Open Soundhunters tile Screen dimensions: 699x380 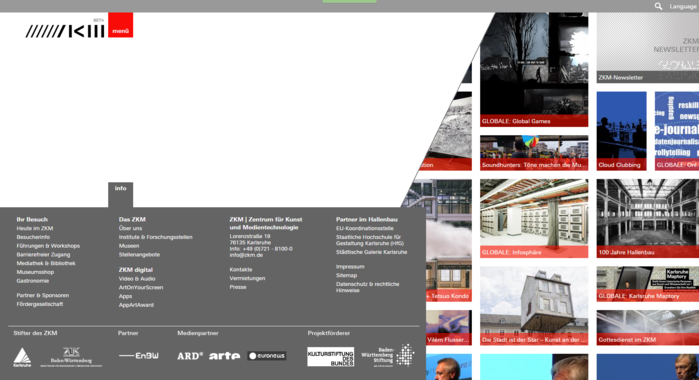point(534,153)
